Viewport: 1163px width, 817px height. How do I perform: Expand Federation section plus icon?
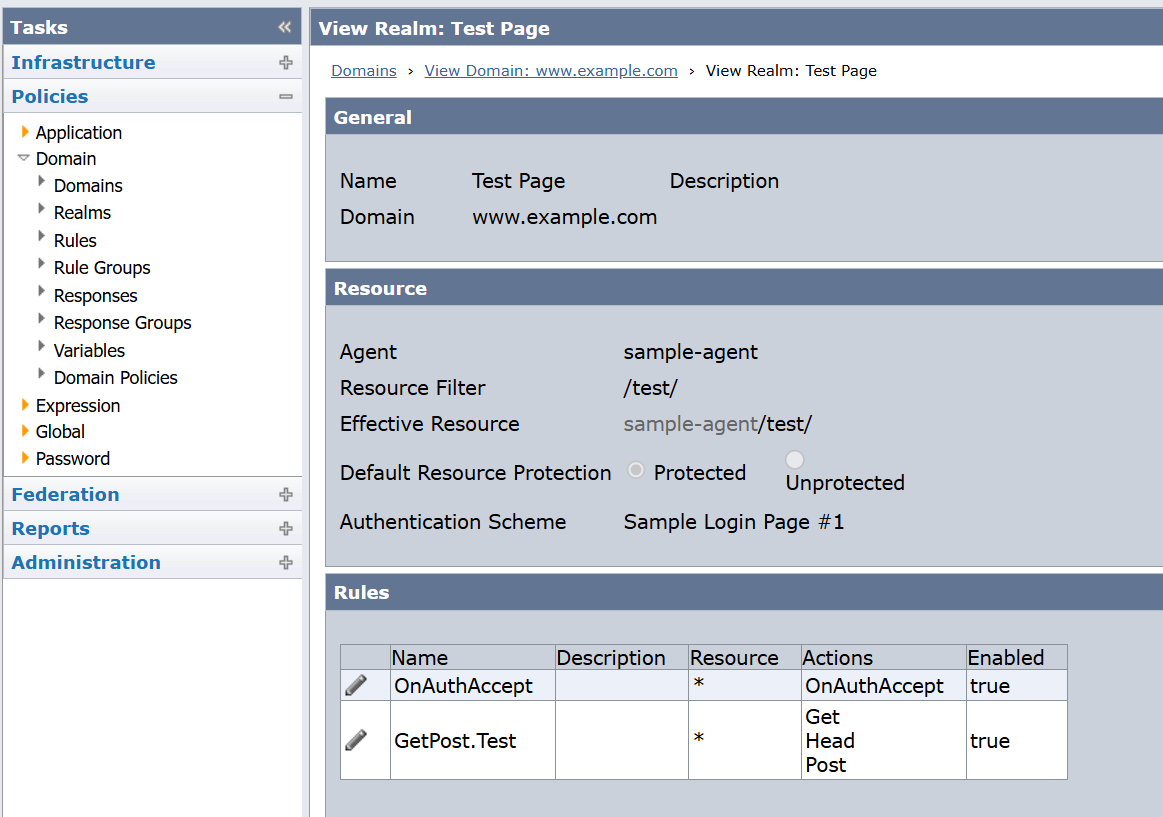[286, 494]
